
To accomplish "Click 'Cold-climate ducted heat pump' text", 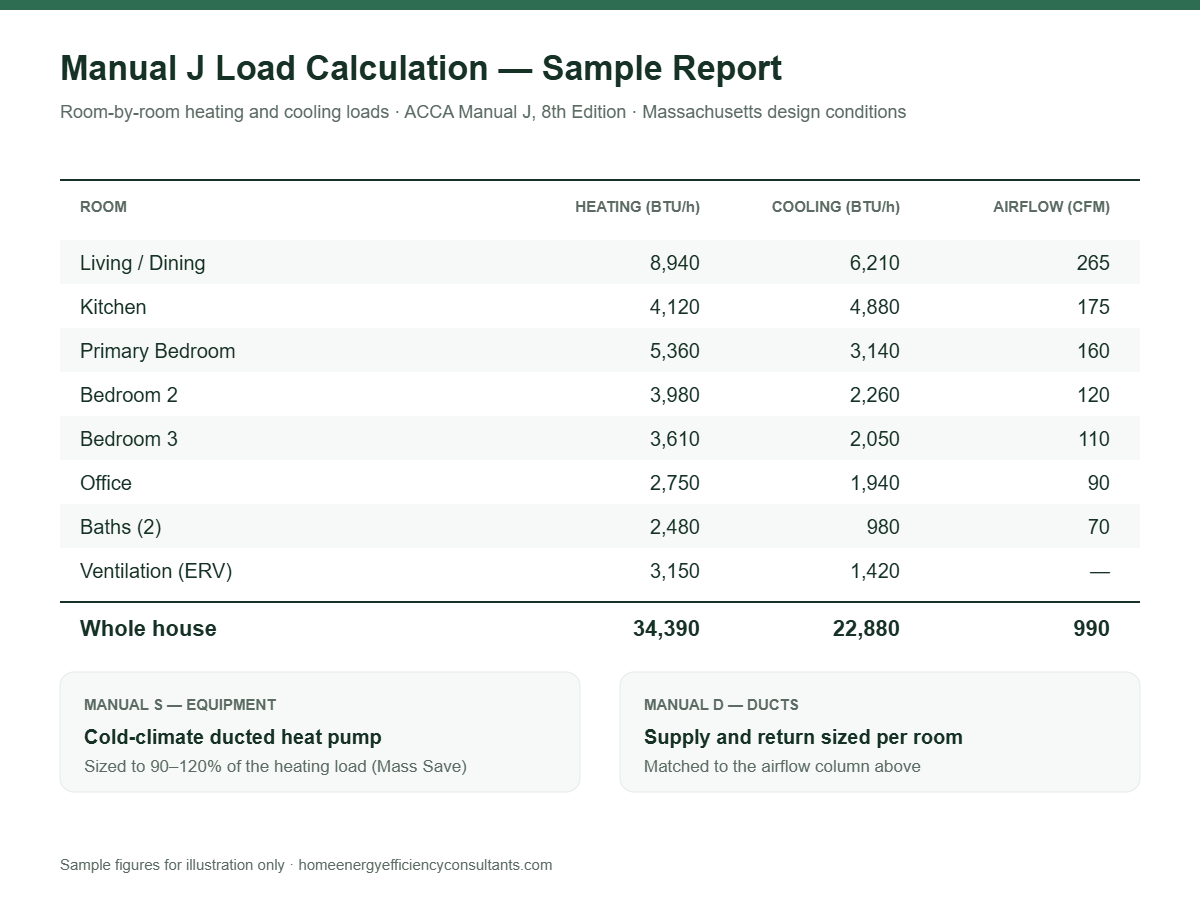I will [233, 737].
